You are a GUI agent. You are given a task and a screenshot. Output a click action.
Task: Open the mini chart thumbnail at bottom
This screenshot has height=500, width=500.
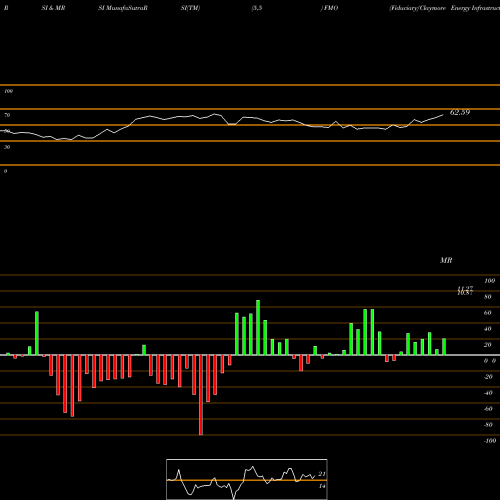[247, 479]
